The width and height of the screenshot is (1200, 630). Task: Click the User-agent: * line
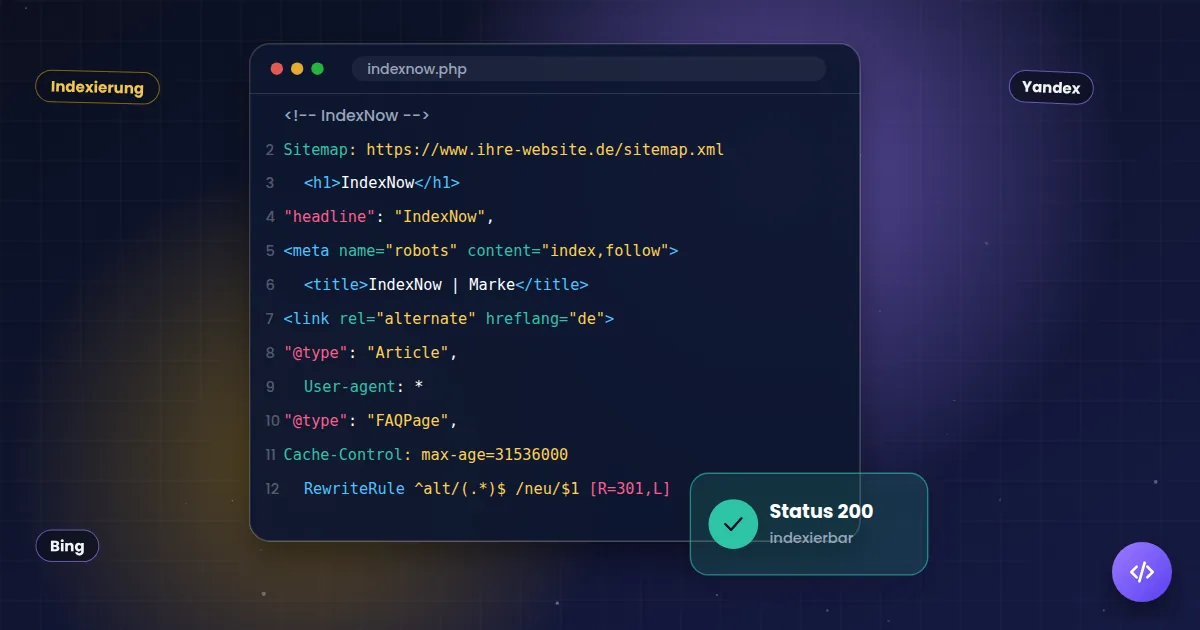364,387
